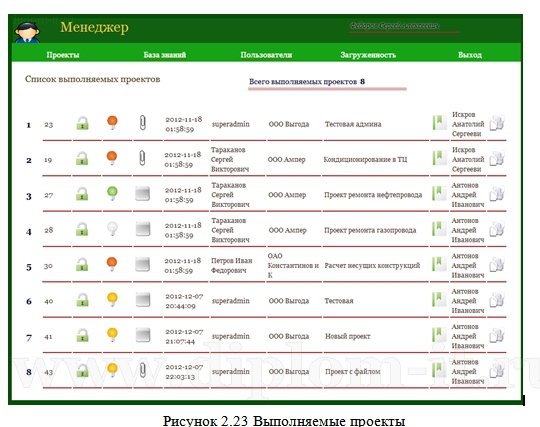Click the green bookmark icon for нефтепровода project

point(439,194)
